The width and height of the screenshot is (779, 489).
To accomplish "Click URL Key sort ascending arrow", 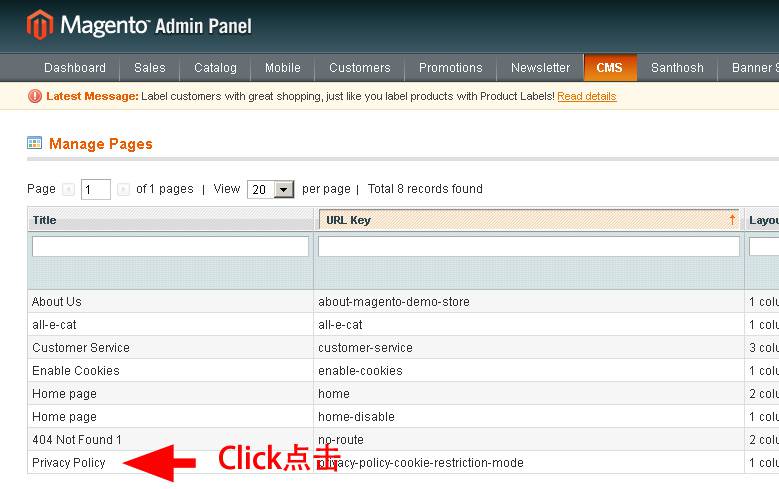I will (732, 220).
